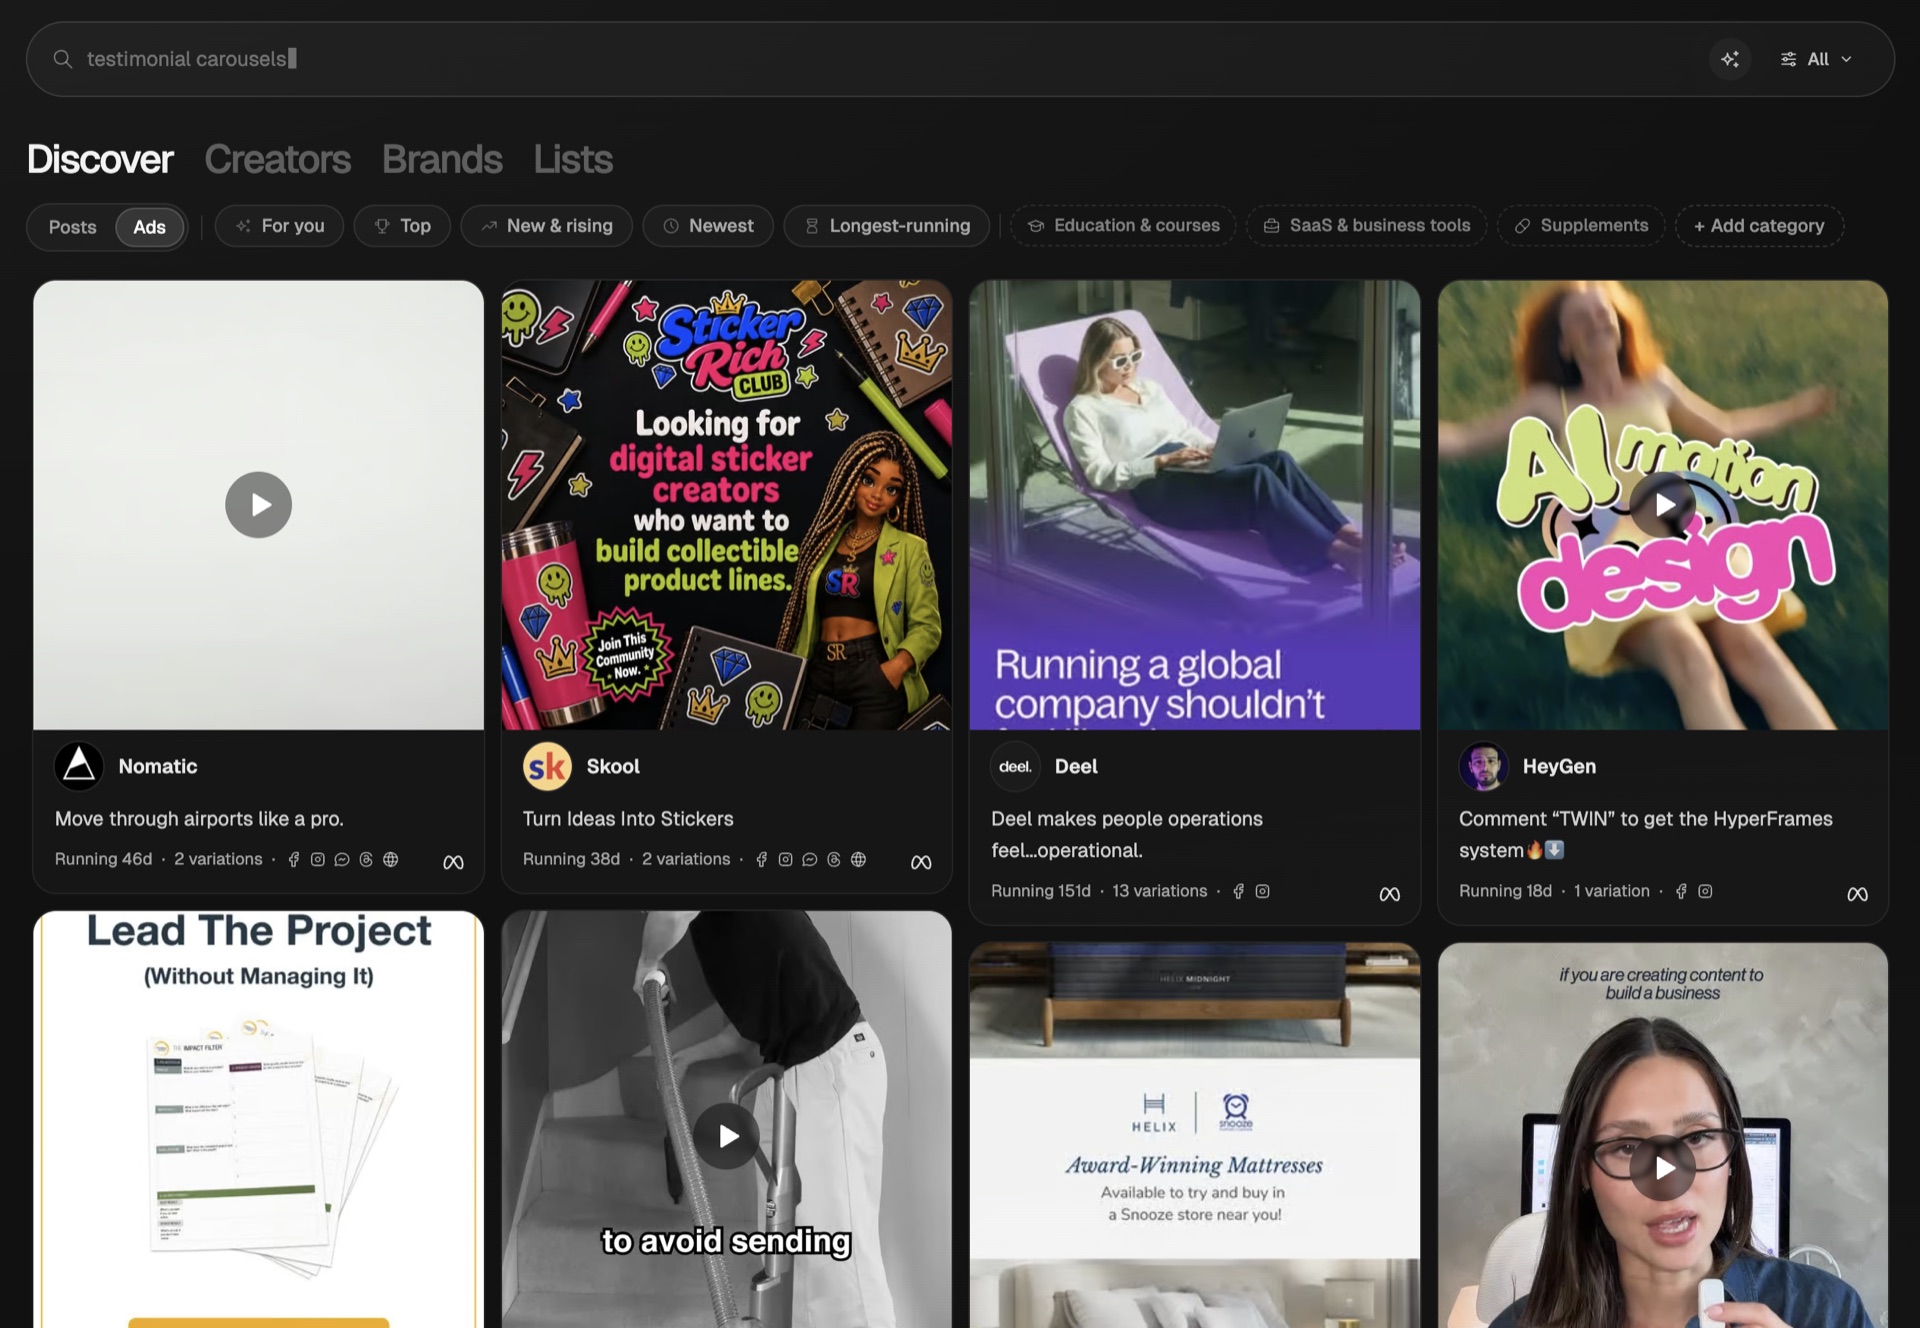Viewport: 1920px width, 1328px height.
Task: Play the Nomatic ad video
Action: tap(258, 505)
